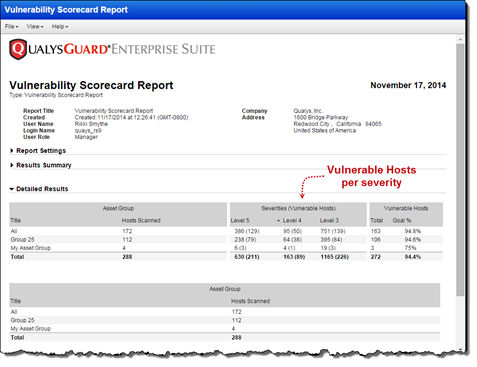Screen dimensions: 477x367
Task: Open the Help menu
Action: (60, 26)
